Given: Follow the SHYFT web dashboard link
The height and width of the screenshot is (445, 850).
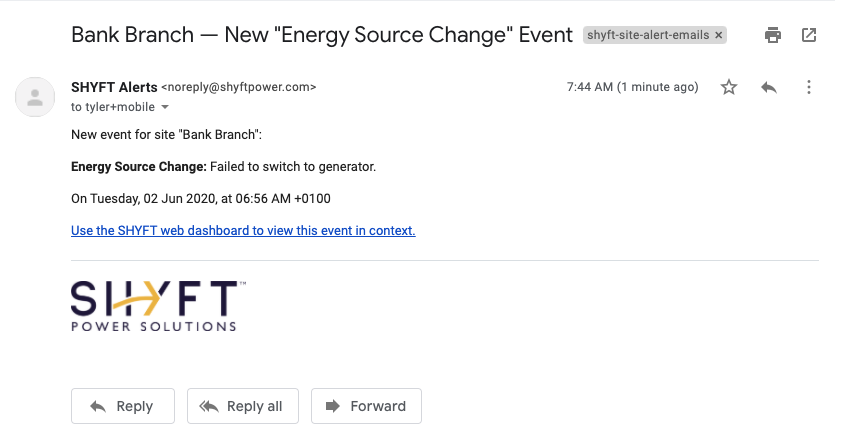Looking at the screenshot, I should click(x=243, y=230).
